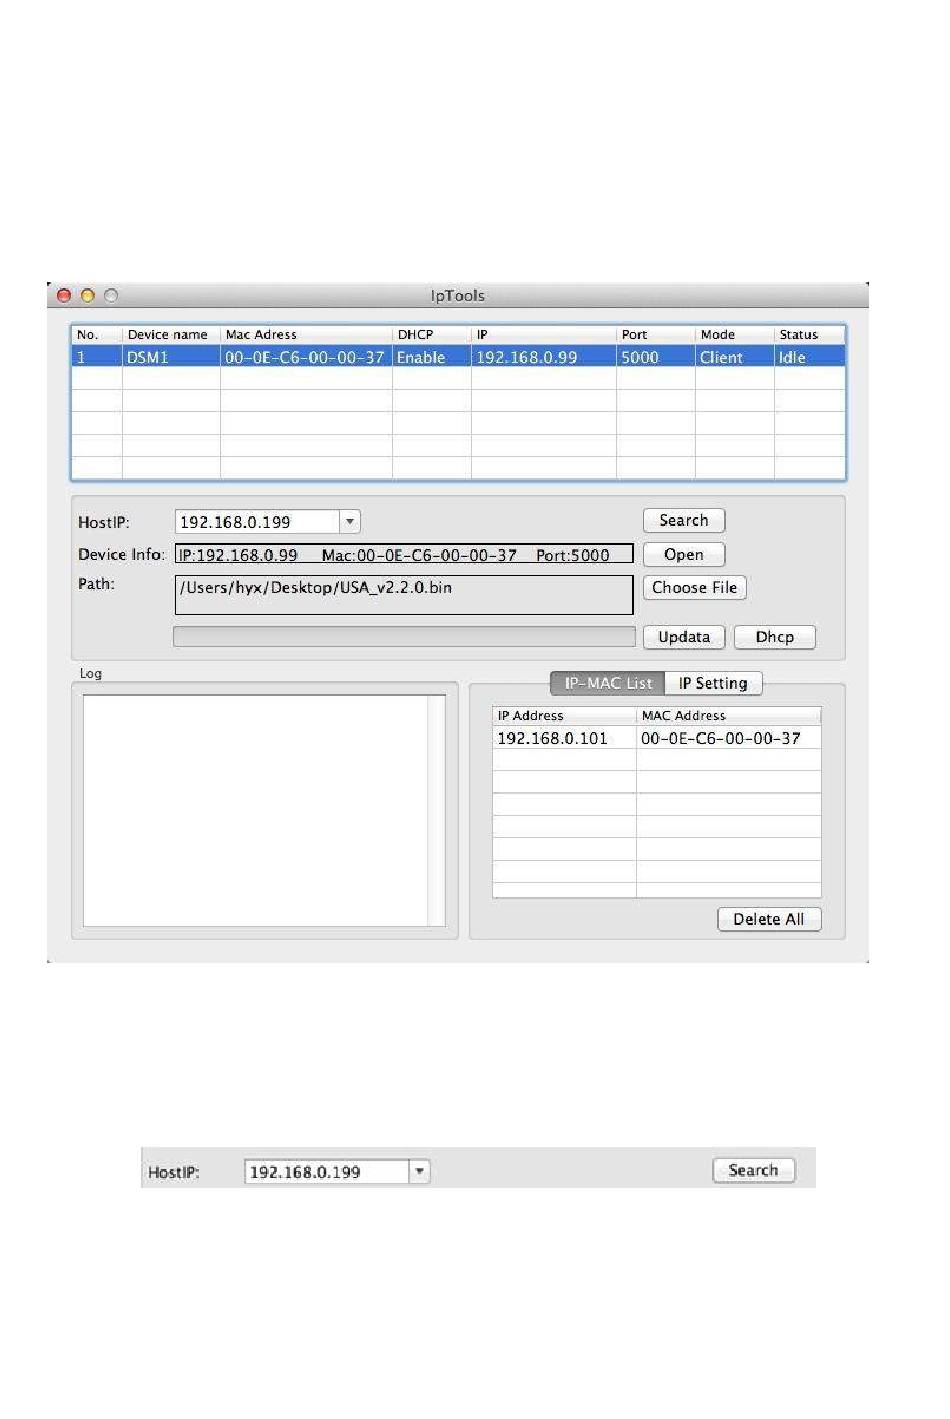Click the Dhcp button
Screen dimensions: 950x1419
click(774, 637)
